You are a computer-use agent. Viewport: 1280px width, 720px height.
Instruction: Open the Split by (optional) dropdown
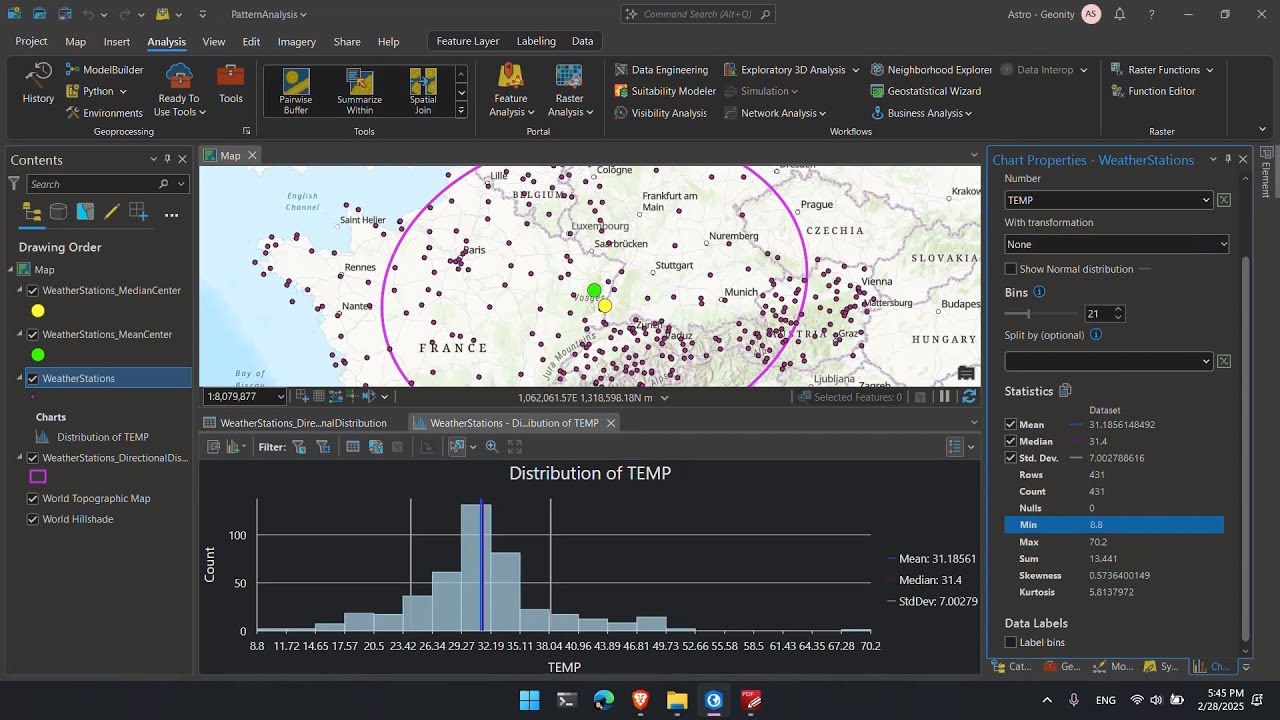1108,361
